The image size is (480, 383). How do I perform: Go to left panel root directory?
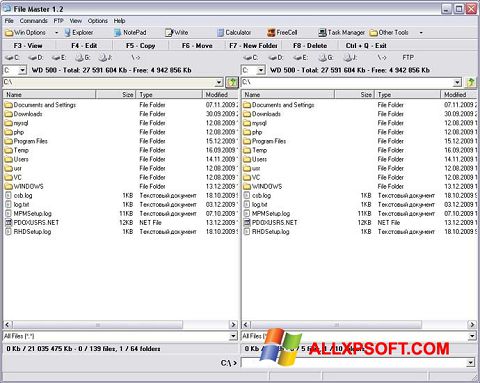pyautogui.click(x=135, y=58)
